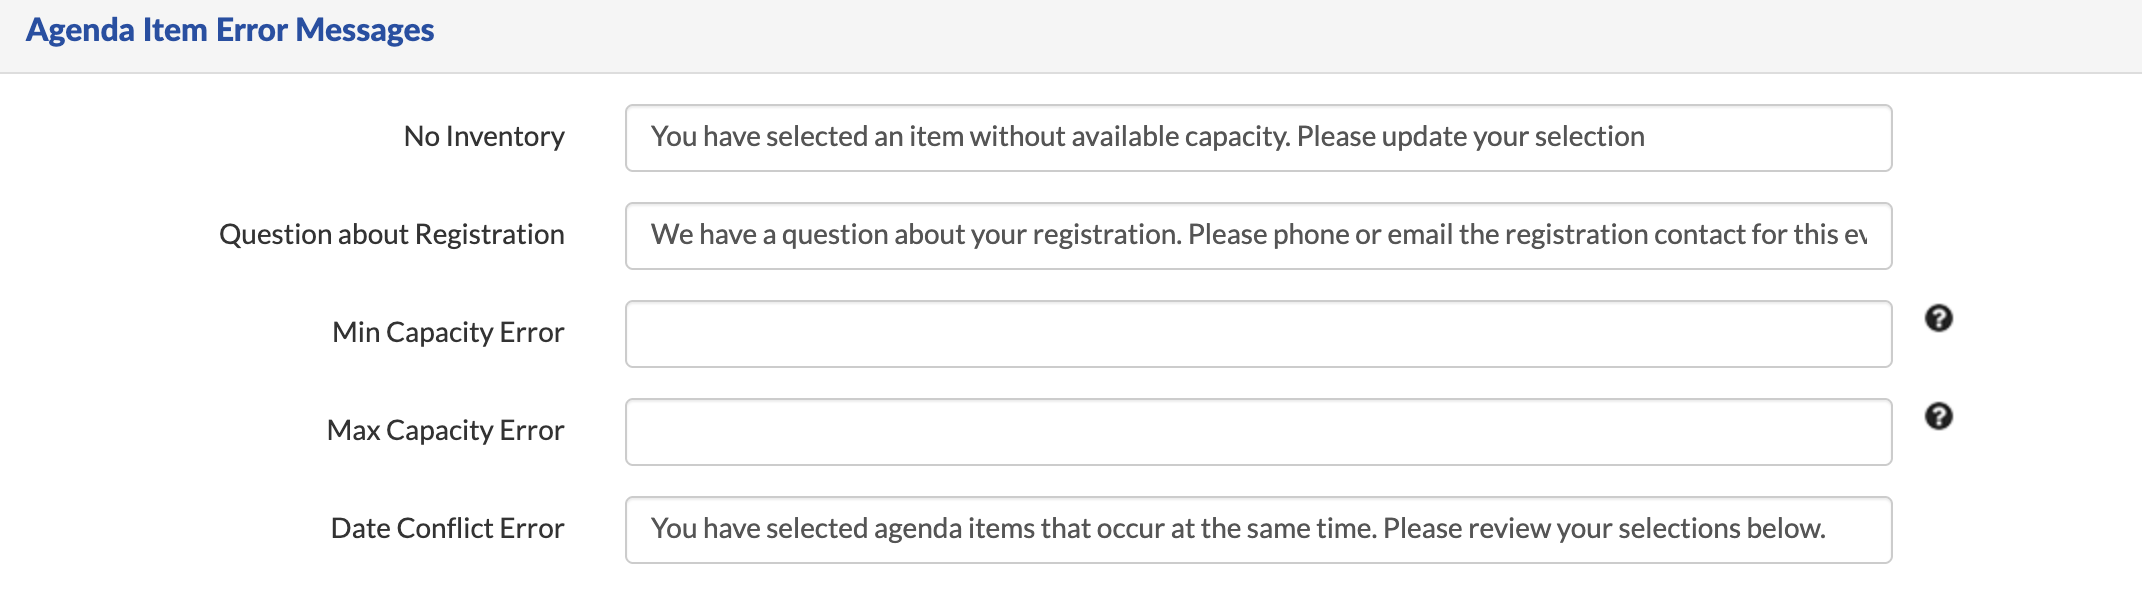Click into the empty Max Capacity Error field

pyautogui.click(x=1258, y=432)
